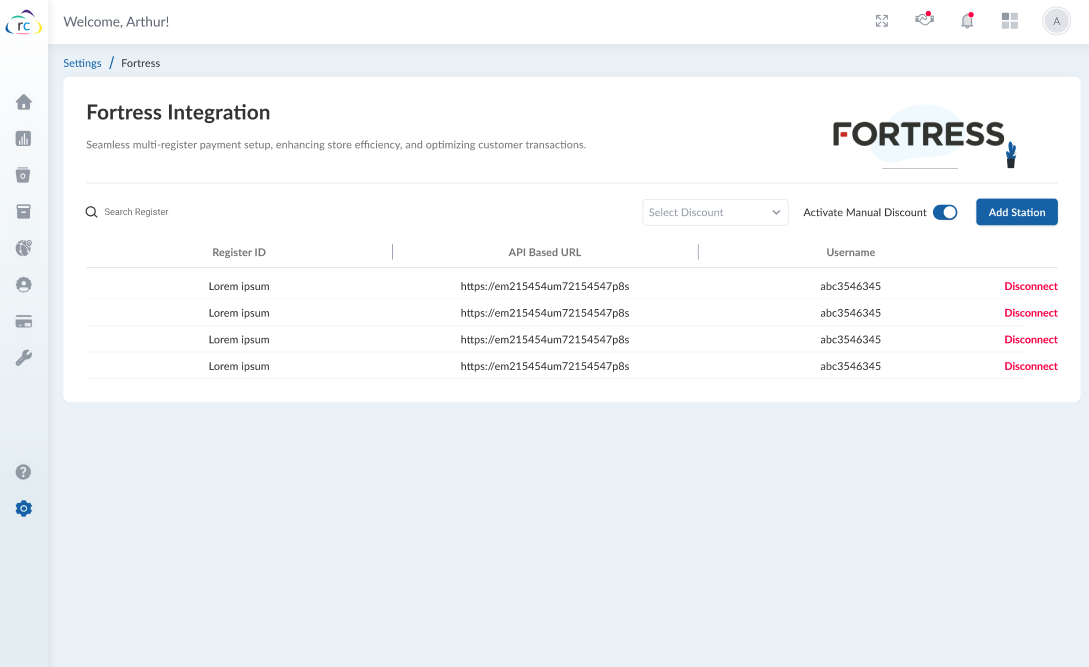Select third row's username abc3546345
Viewport: 1089px width, 667px height.
[851, 340]
